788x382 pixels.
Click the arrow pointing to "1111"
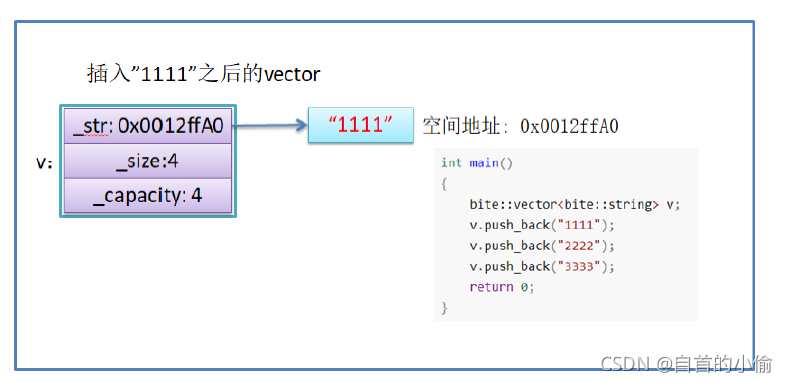click(x=270, y=126)
